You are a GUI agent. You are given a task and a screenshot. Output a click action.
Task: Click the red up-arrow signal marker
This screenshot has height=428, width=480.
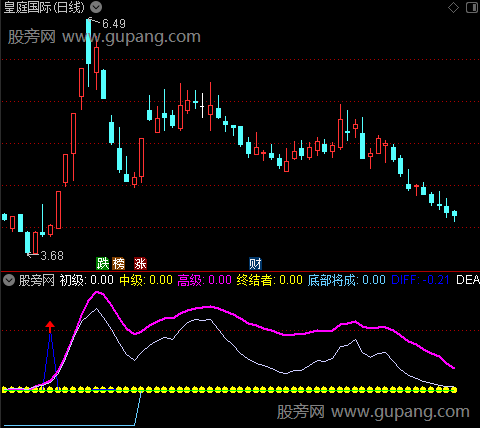point(50,327)
